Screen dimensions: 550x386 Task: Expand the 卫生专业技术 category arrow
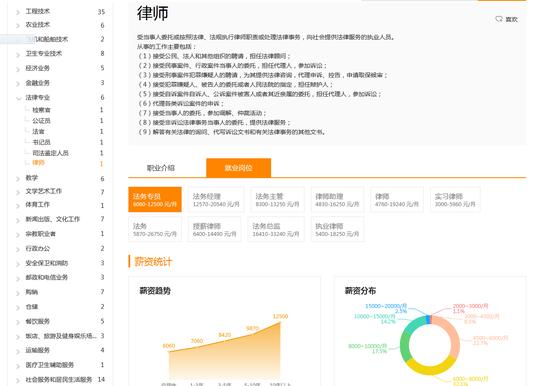pos(18,54)
